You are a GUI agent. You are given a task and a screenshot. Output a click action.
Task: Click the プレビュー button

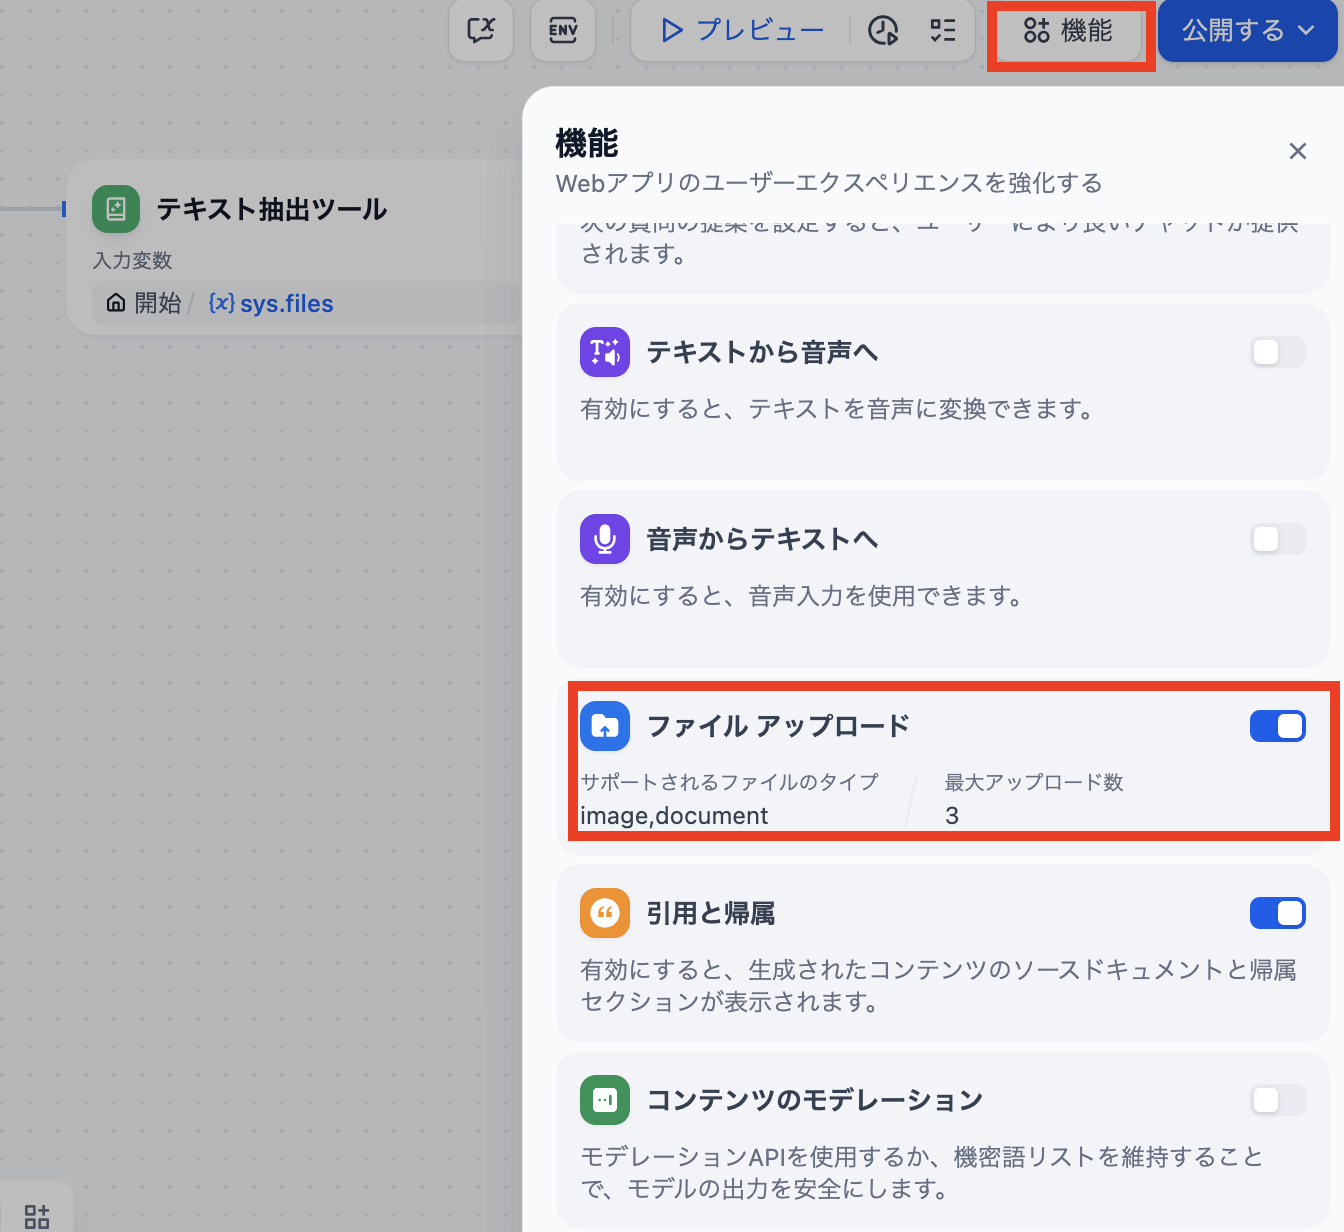(x=742, y=31)
